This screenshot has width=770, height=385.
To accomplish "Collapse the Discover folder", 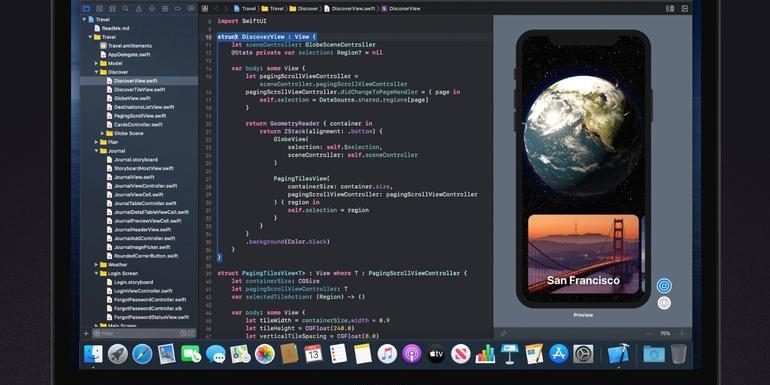I will [x=97, y=72].
